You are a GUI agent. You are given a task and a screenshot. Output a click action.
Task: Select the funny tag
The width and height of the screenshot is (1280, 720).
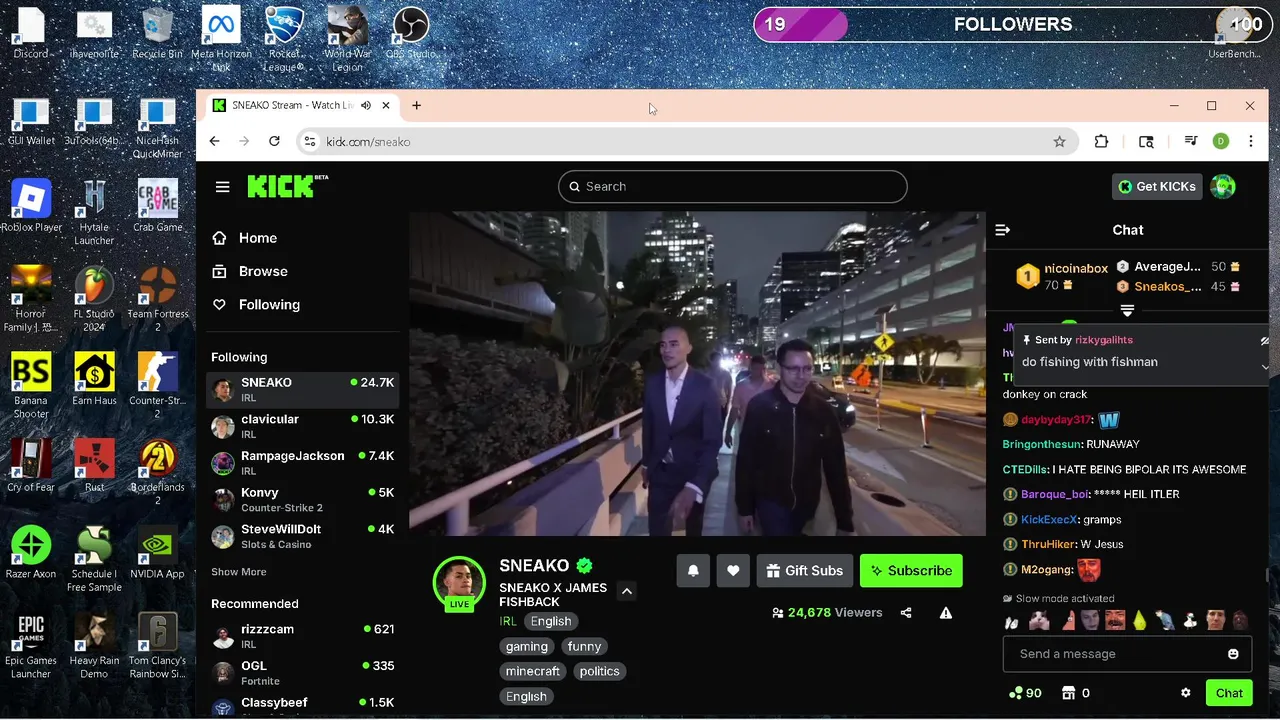tap(584, 646)
